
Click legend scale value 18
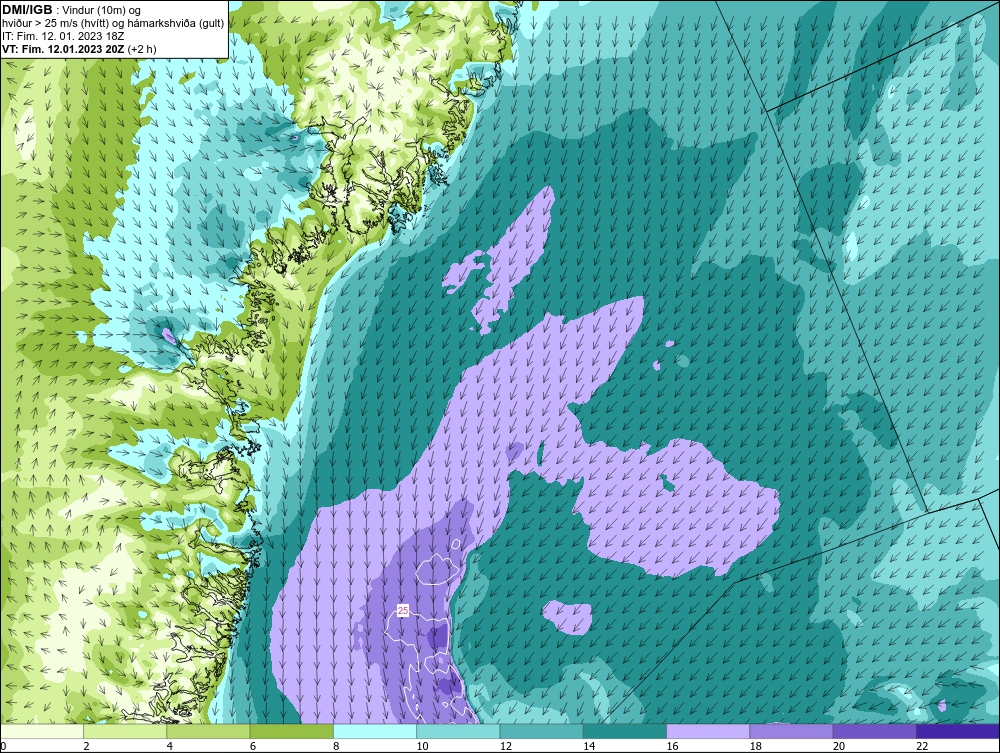click(x=756, y=747)
